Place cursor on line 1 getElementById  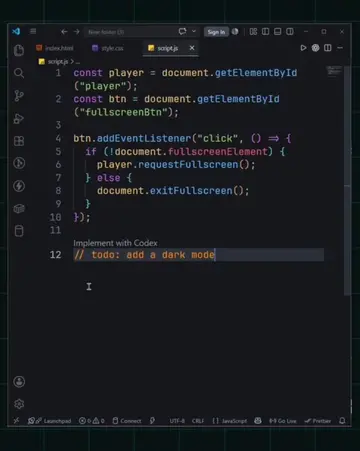click(256, 73)
